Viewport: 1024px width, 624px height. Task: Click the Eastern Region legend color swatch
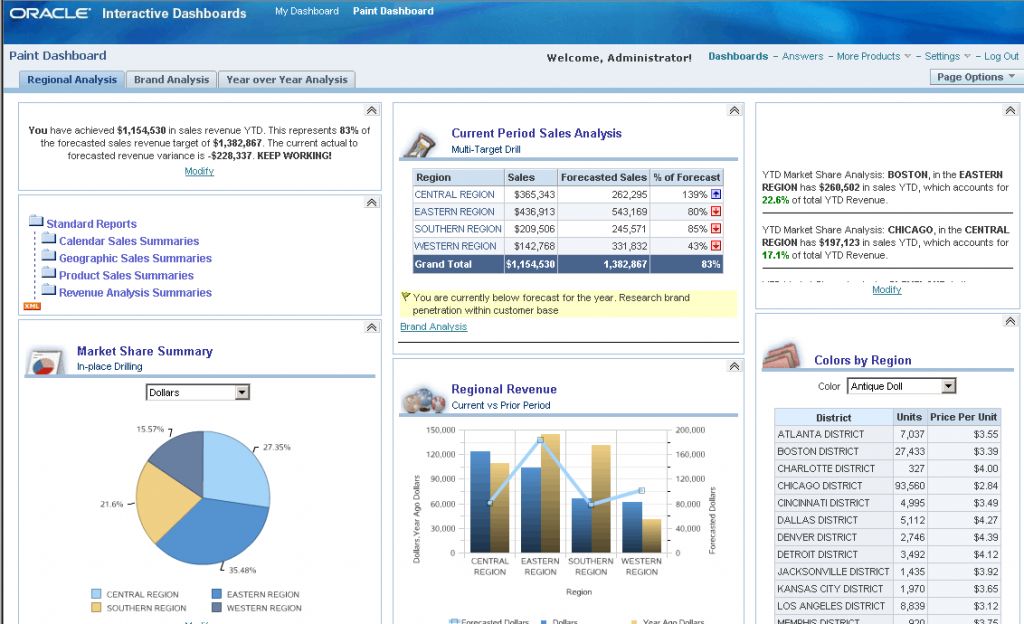pos(217,594)
